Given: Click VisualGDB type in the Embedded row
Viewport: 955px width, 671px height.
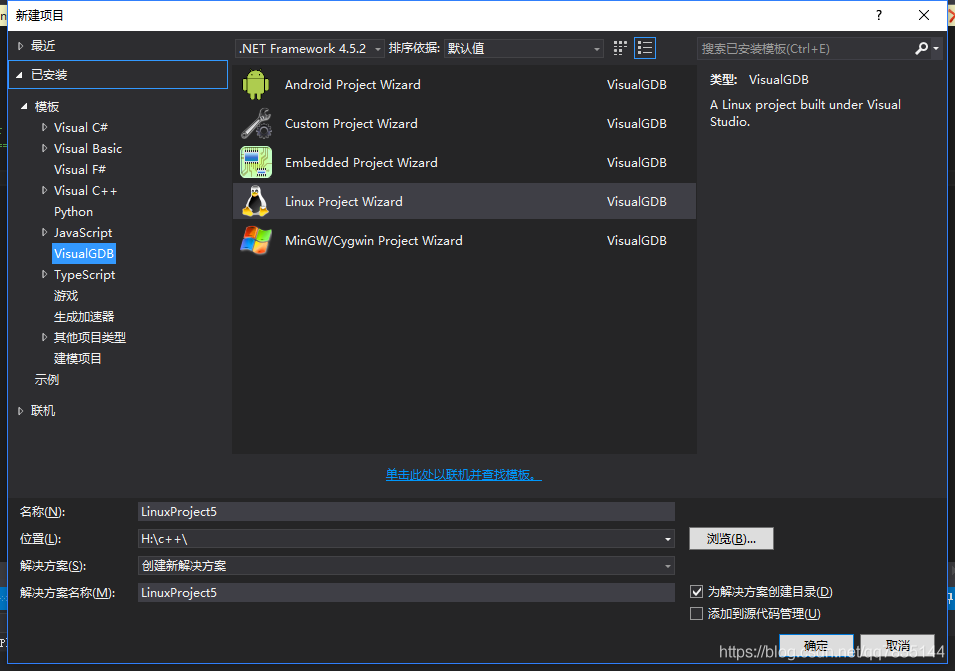Looking at the screenshot, I should (x=636, y=163).
